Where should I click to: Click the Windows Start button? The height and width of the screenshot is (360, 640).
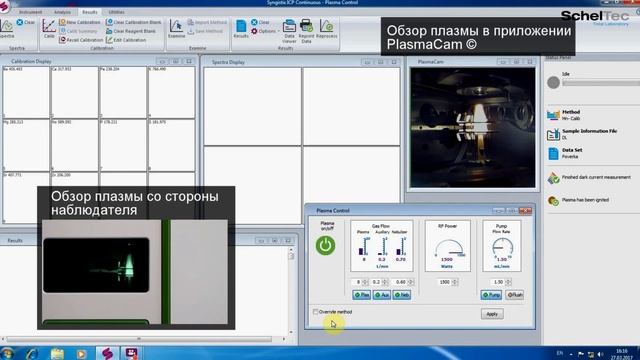pyautogui.click(x=7, y=353)
